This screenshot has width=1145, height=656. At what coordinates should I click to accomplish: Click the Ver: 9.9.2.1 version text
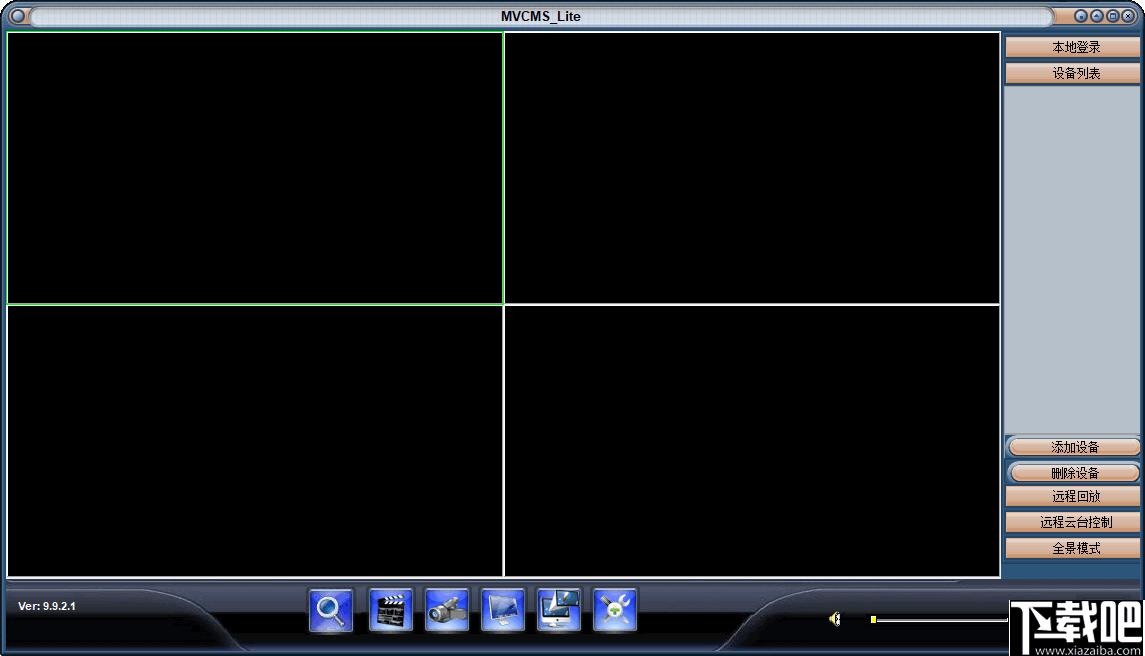click(x=47, y=606)
